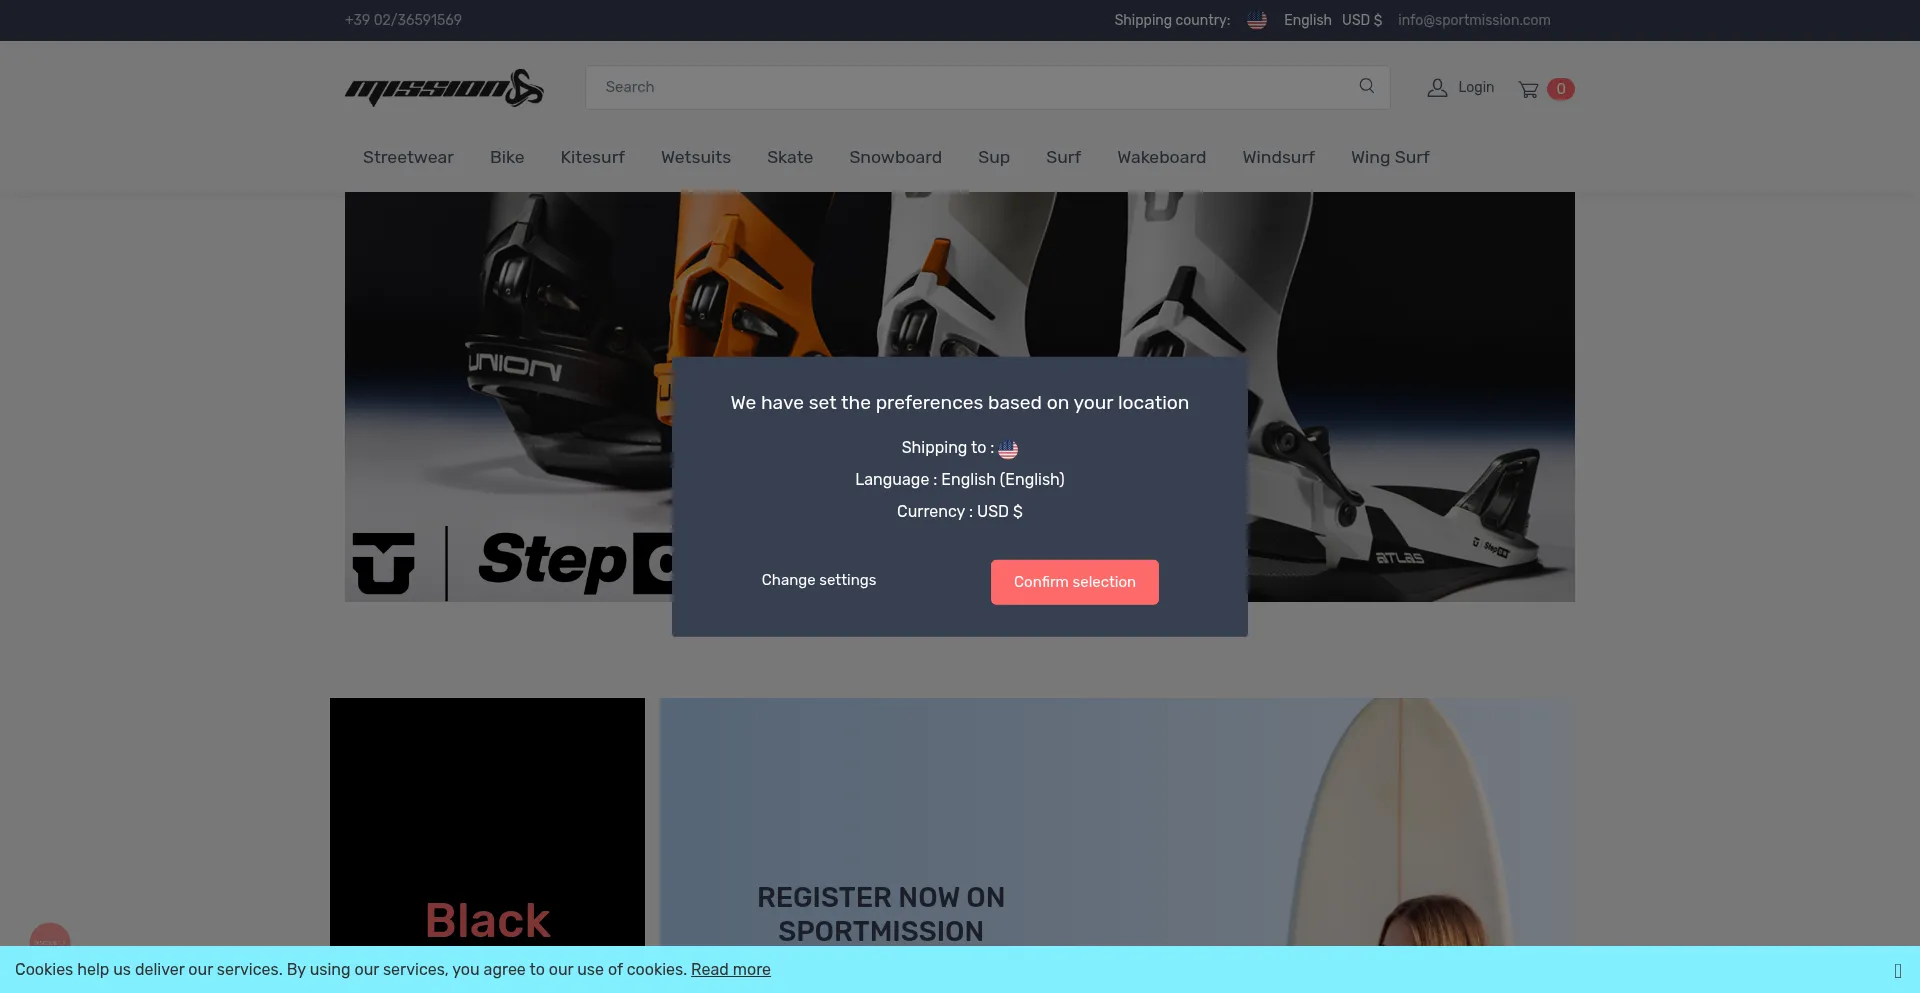The height and width of the screenshot is (993, 1920).
Task: Click Change settings in the dialog
Action: pyautogui.click(x=819, y=580)
